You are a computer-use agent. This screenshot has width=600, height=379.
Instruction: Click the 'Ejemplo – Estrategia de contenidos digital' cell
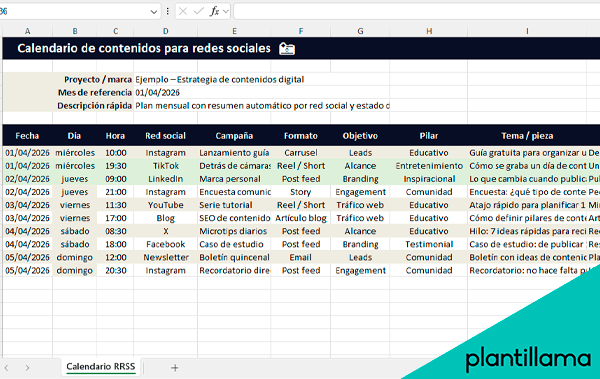click(220, 80)
